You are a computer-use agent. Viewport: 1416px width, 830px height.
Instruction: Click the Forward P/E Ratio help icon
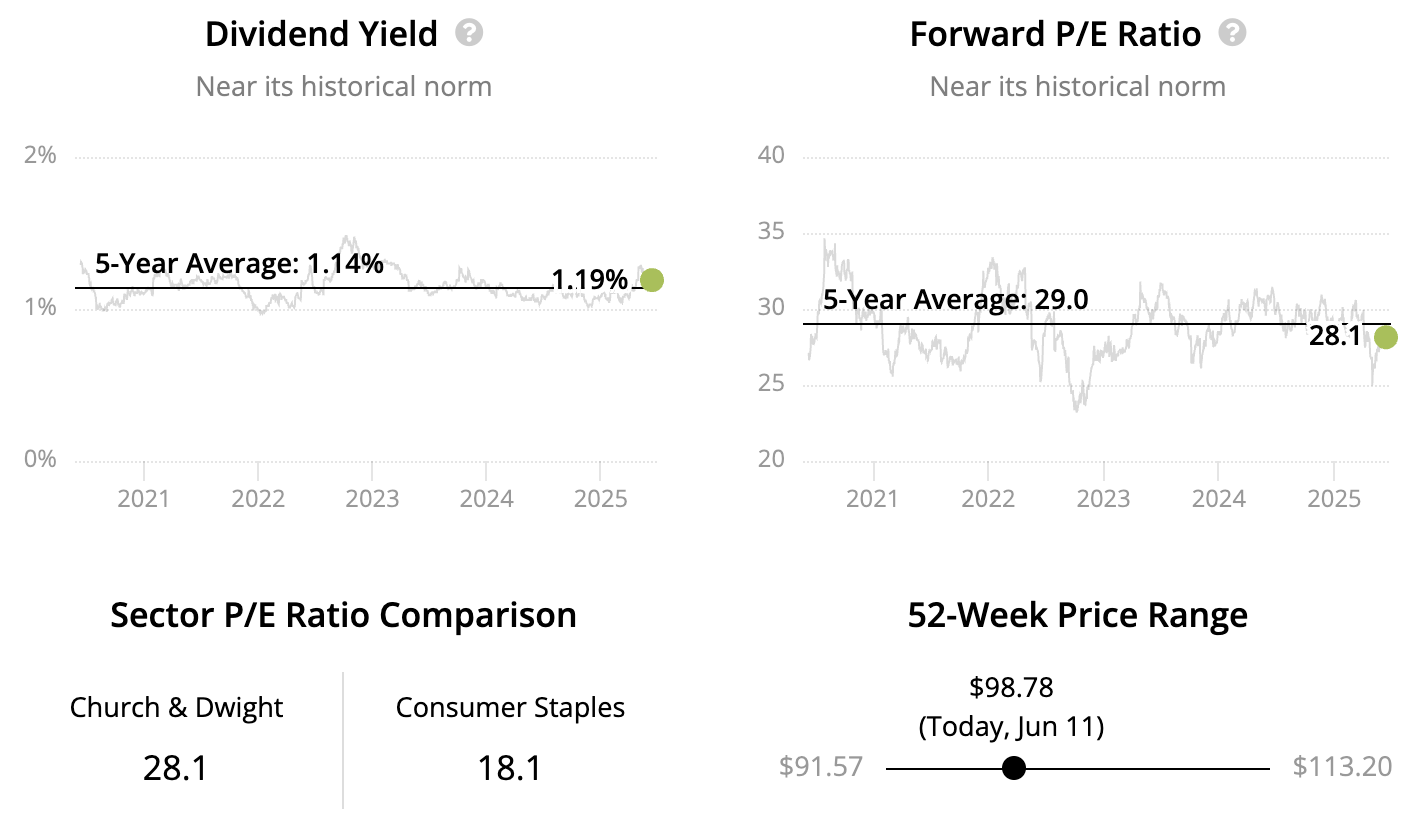[x=1233, y=33]
